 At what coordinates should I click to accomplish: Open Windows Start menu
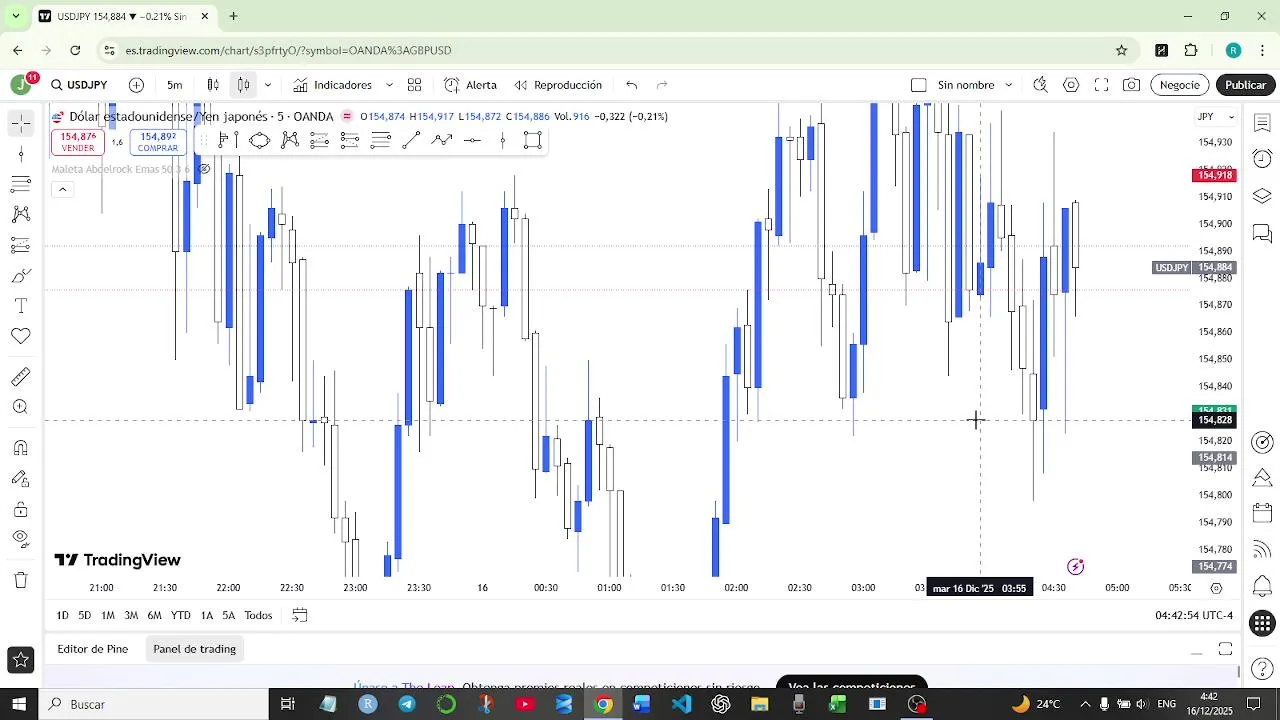pyautogui.click(x=19, y=704)
